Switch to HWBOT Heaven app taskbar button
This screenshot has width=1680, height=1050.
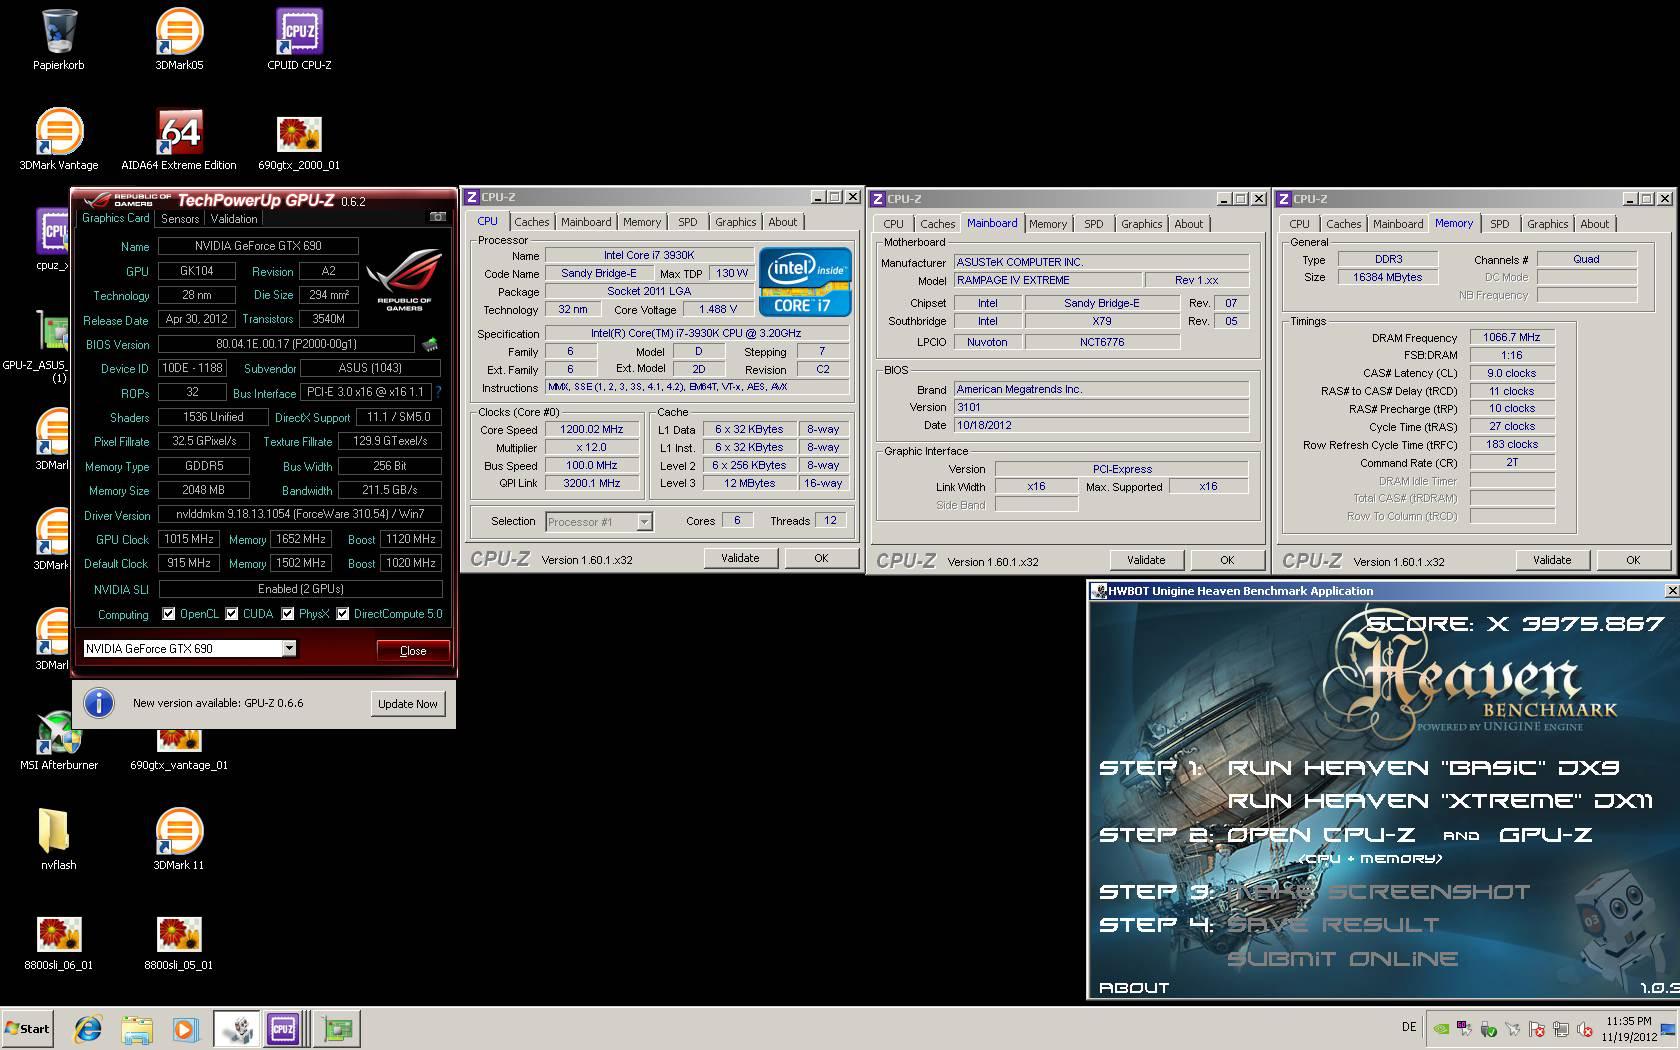(237, 1028)
